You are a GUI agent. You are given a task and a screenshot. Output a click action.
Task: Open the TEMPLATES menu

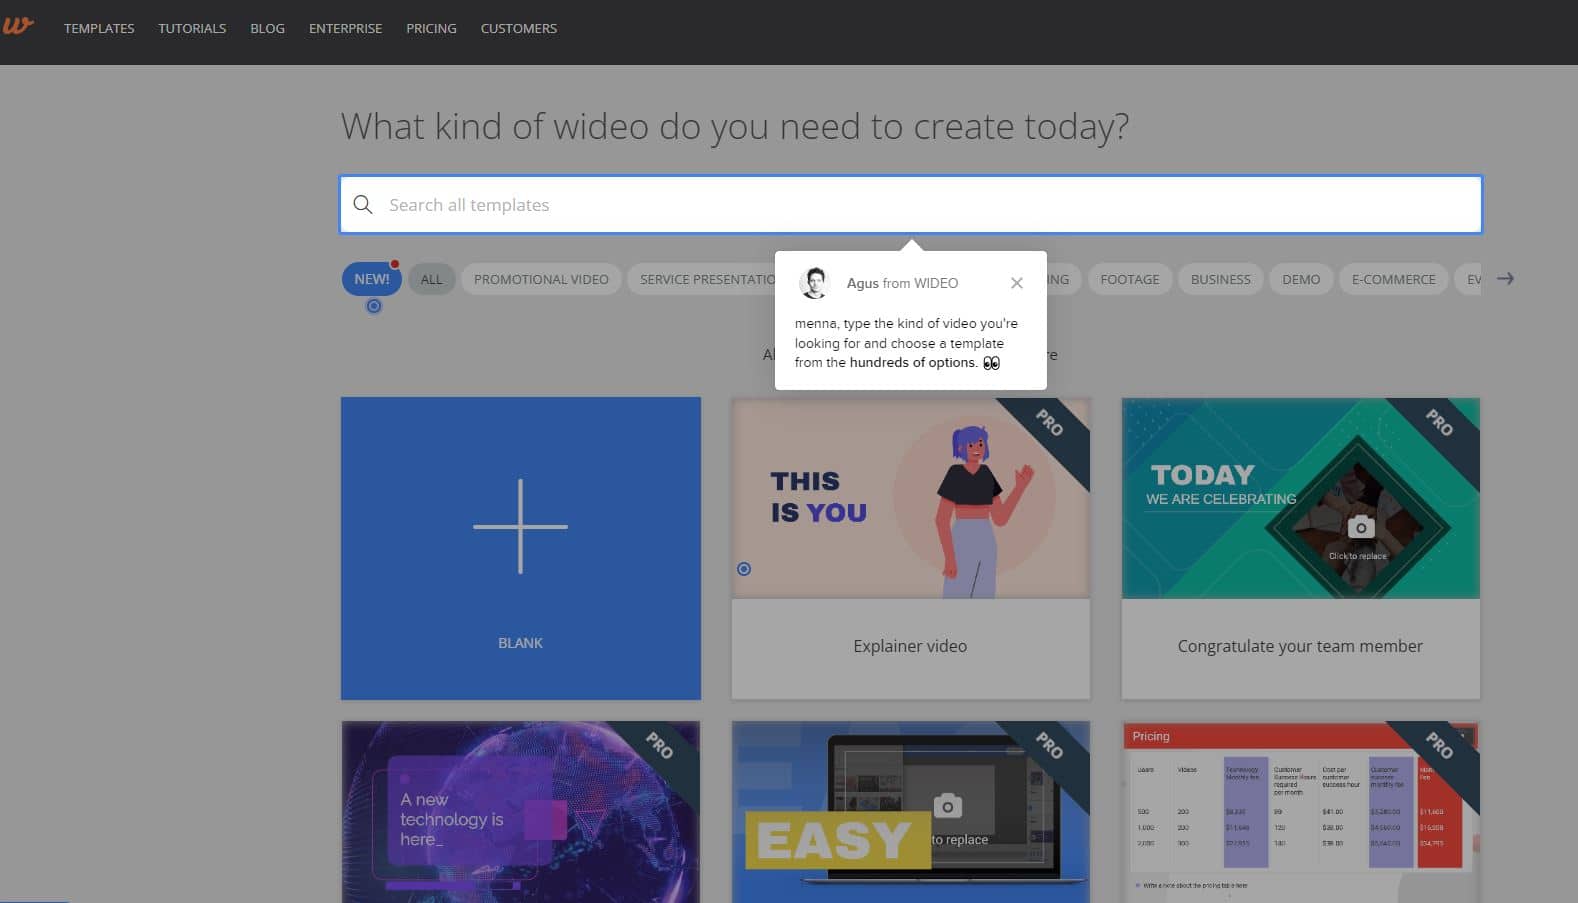pos(99,28)
